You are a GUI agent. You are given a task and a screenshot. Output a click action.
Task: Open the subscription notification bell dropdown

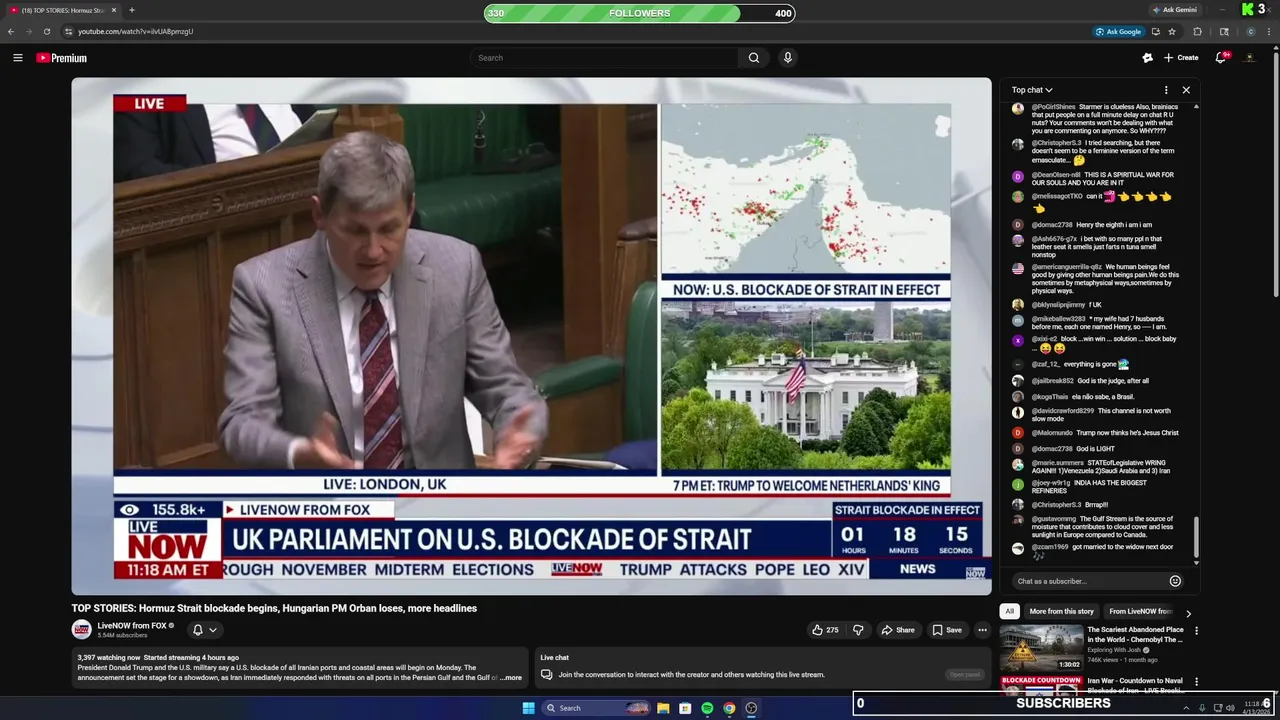coord(204,630)
